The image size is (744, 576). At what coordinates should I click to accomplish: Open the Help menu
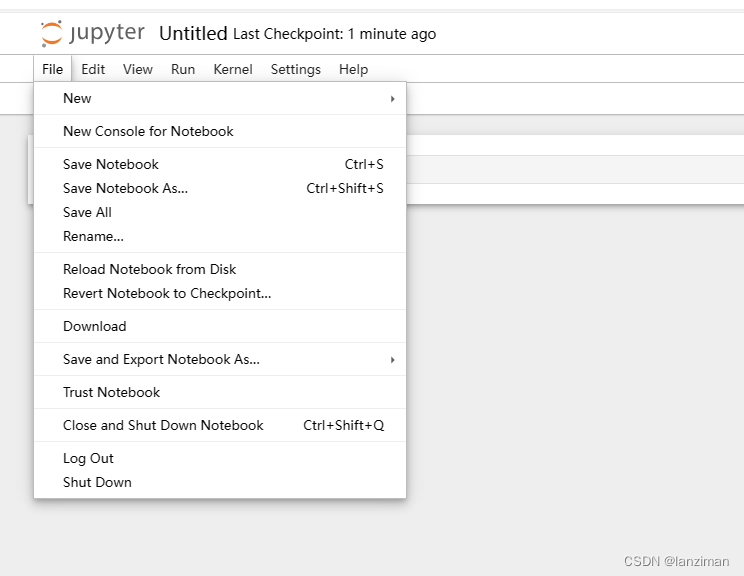pos(353,69)
